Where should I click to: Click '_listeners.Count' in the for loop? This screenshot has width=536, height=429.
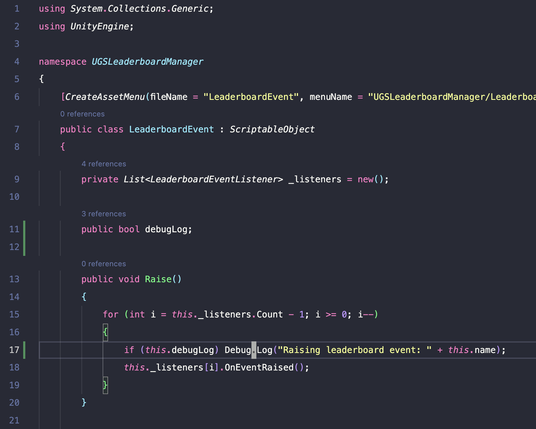(241, 314)
